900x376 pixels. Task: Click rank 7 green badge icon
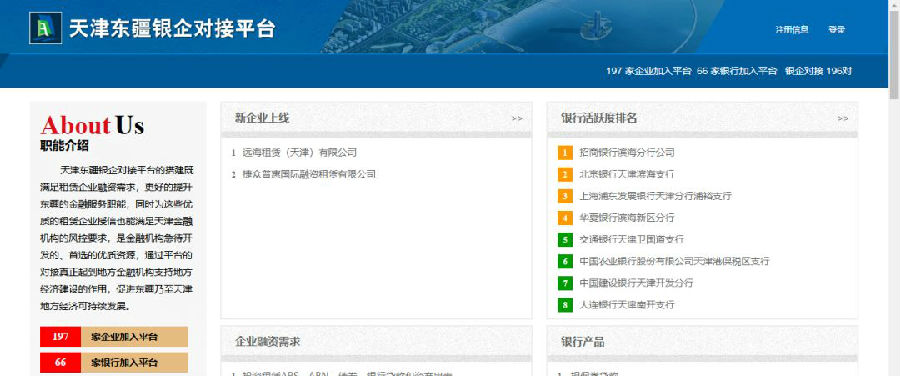click(565, 283)
